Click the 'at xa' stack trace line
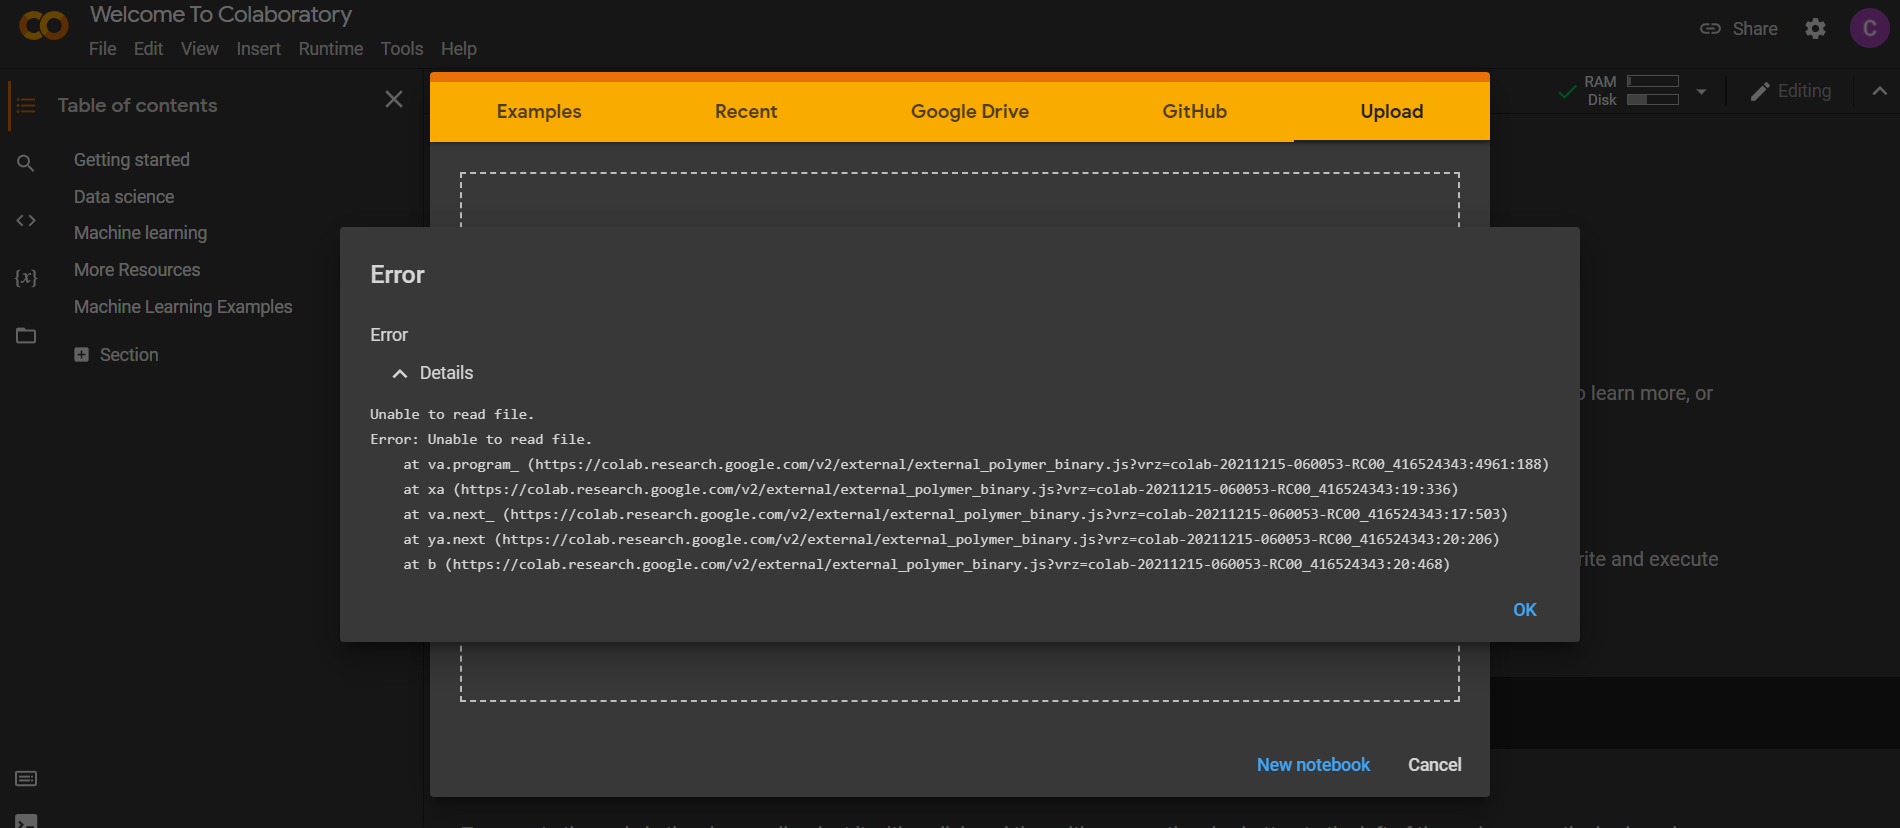Screen dimensions: 1900x828 [931, 489]
